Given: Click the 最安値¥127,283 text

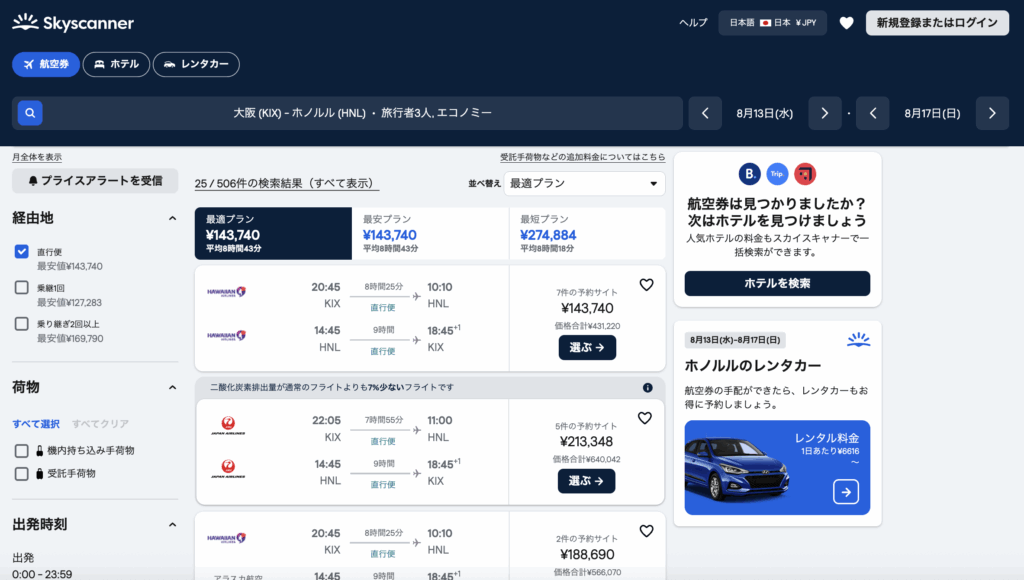Looking at the screenshot, I should [x=69, y=302].
